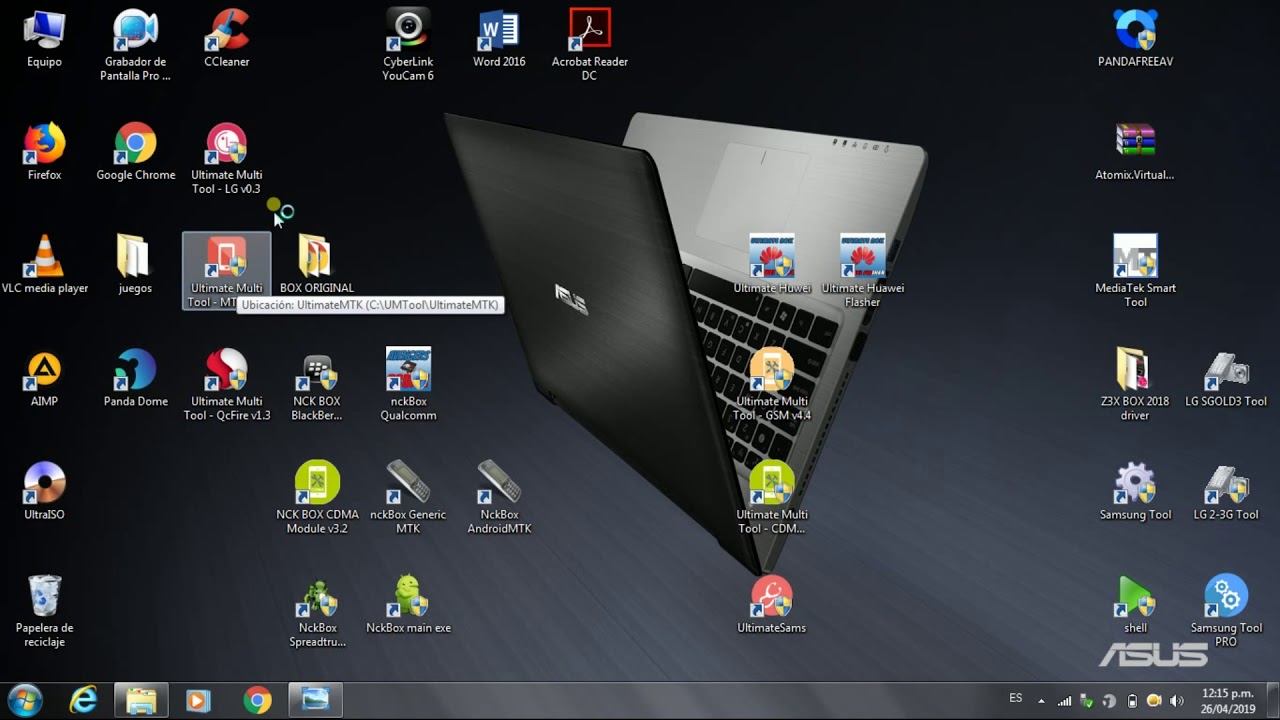Launch Ultimate Huawei Flasher shortcut
This screenshot has height=720, width=1280.
pos(863,271)
